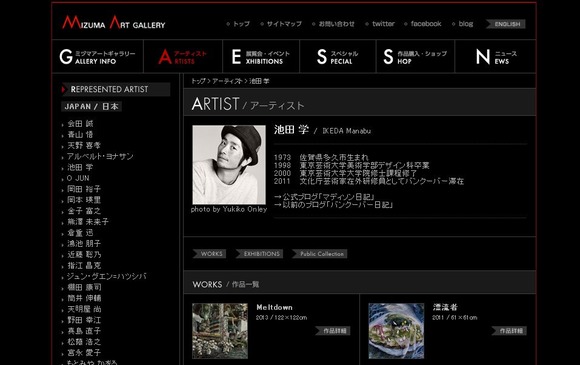Open artist アルベルト・ヨナサン in the sidebar
Image resolution: width=580 pixels, height=365 pixels.
100,156
